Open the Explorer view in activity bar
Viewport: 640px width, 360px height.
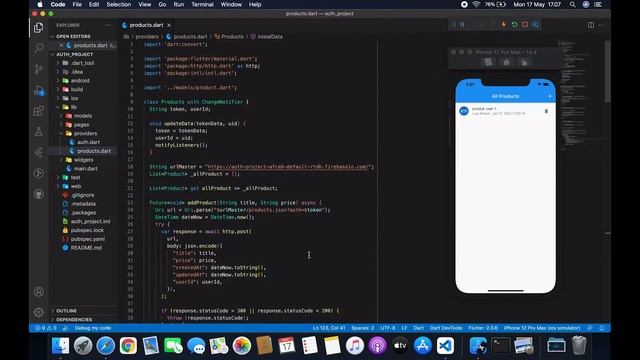click(x=39, y=27)
